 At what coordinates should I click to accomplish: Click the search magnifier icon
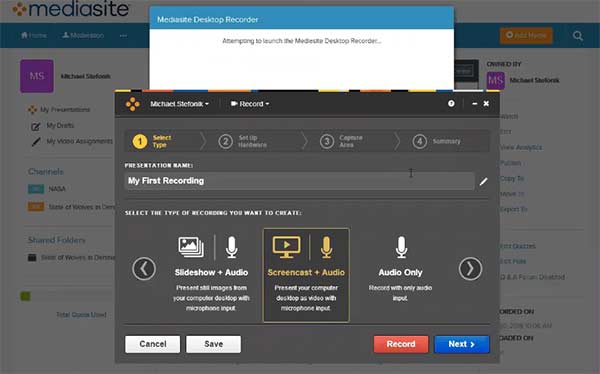[578, 36]
